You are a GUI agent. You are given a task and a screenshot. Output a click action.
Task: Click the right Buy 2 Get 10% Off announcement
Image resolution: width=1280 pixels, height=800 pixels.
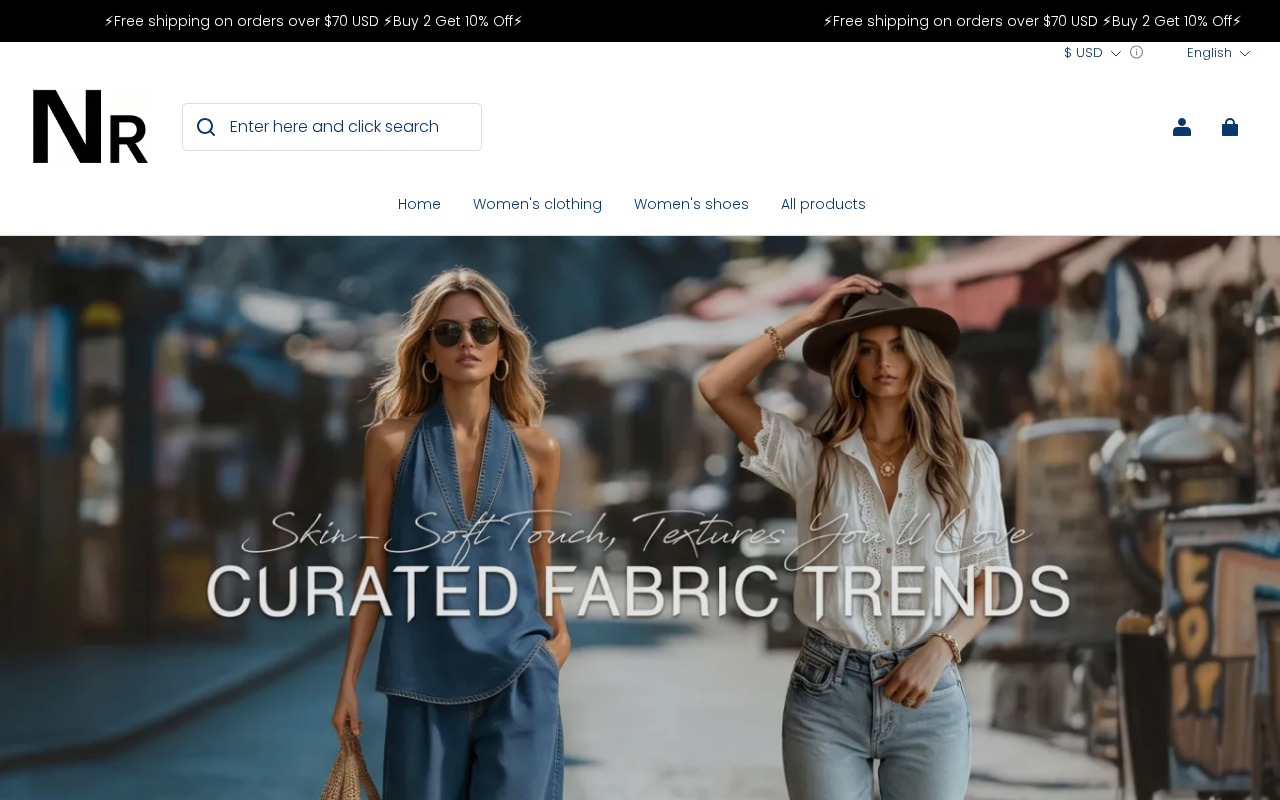(x=1172, y=21)
